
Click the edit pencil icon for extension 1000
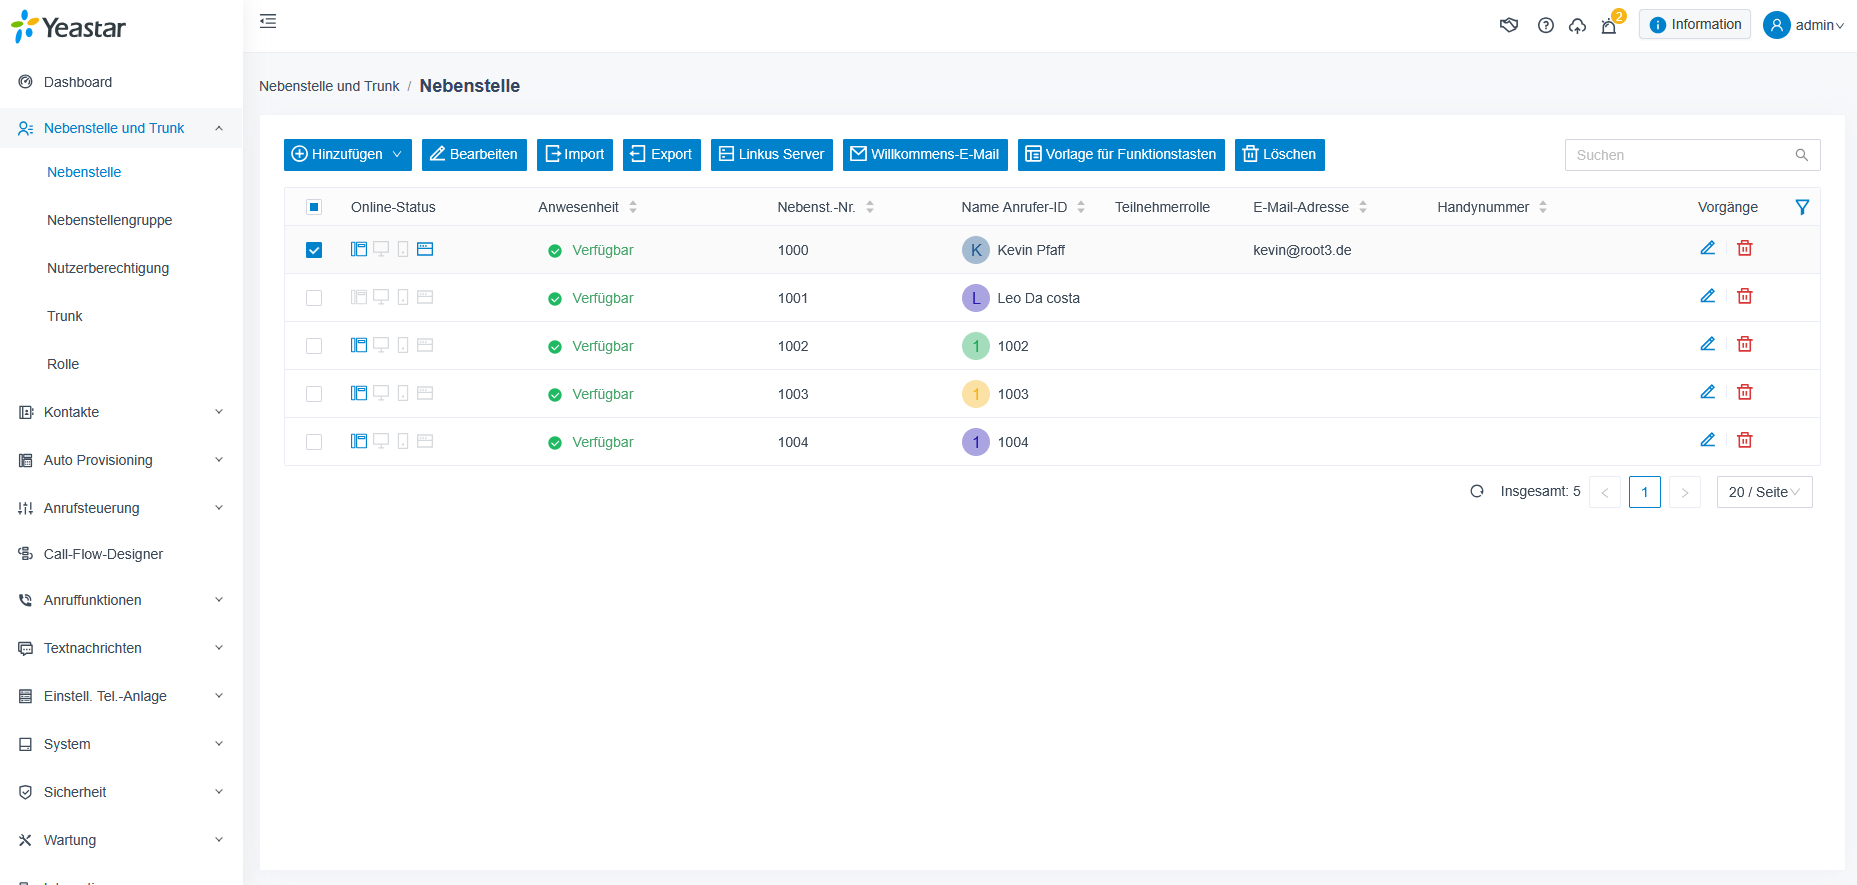1707,248
